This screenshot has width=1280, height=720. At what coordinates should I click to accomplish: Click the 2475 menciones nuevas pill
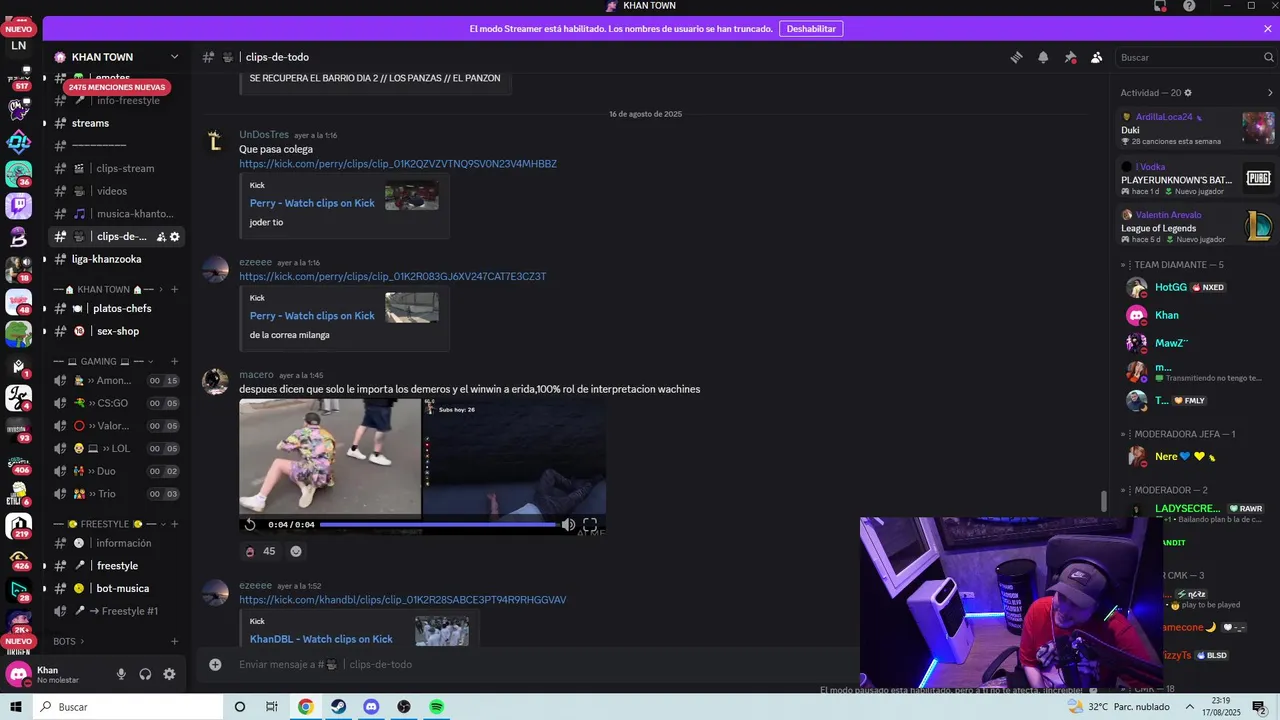(x=117, y=87)
